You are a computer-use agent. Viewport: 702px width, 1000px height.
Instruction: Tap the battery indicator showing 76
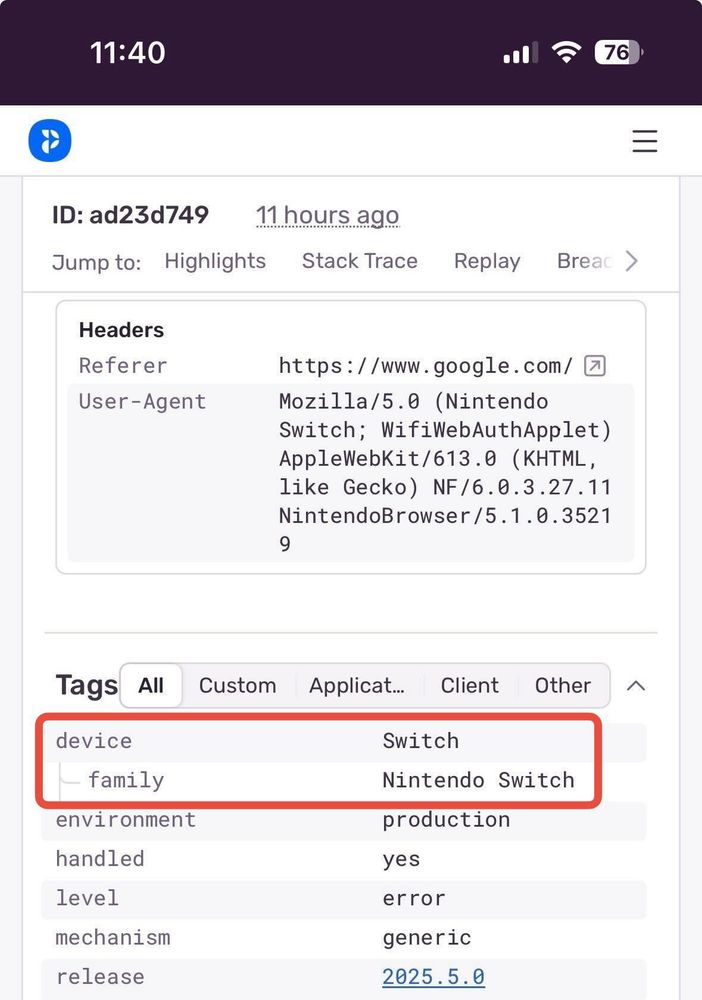tap(618, 52)
